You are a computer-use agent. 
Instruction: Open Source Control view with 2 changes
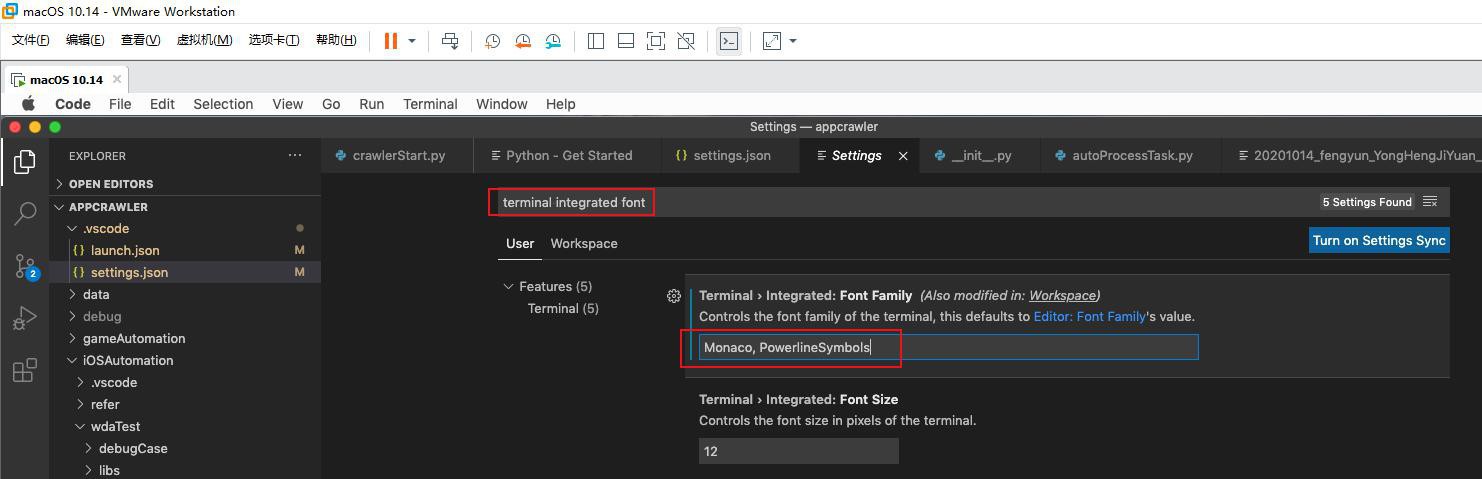[x=25, y=266]
